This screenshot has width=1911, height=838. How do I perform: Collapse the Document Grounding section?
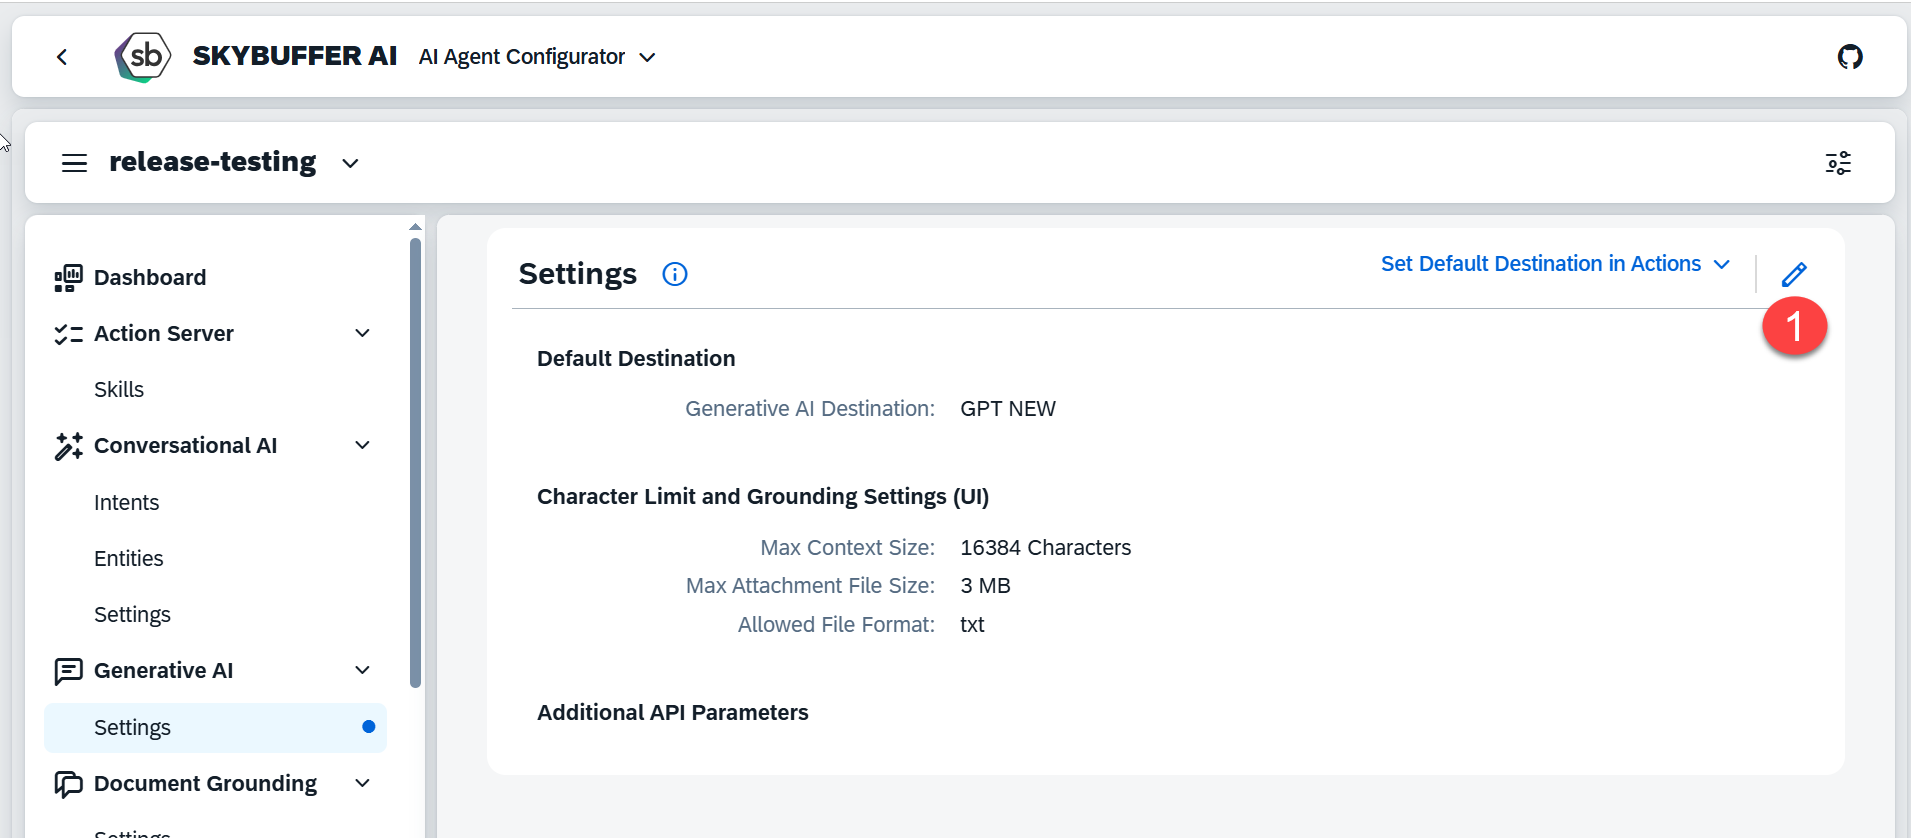point(362,783)
